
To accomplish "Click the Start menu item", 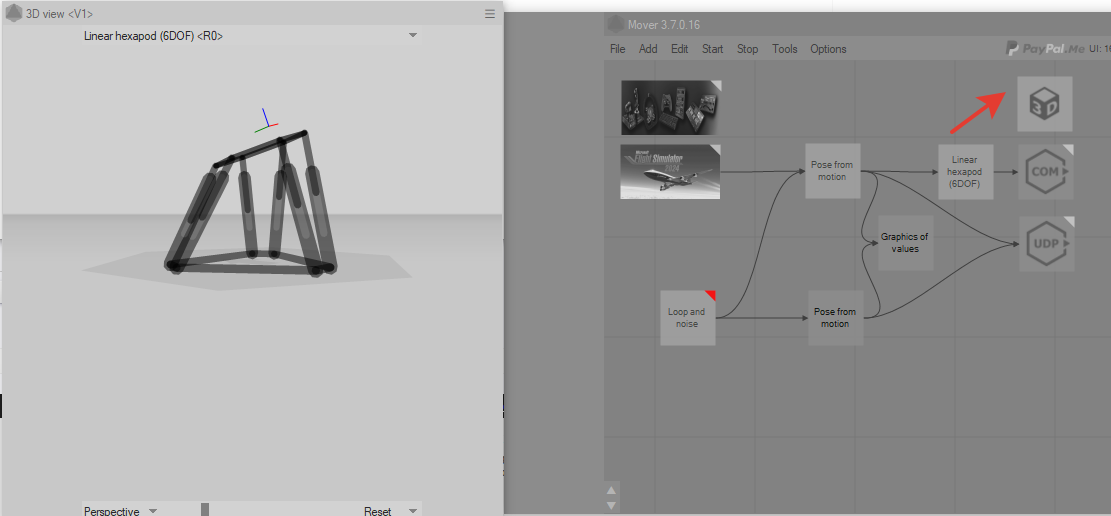I will pyautogui.click(x=712, y=49).
